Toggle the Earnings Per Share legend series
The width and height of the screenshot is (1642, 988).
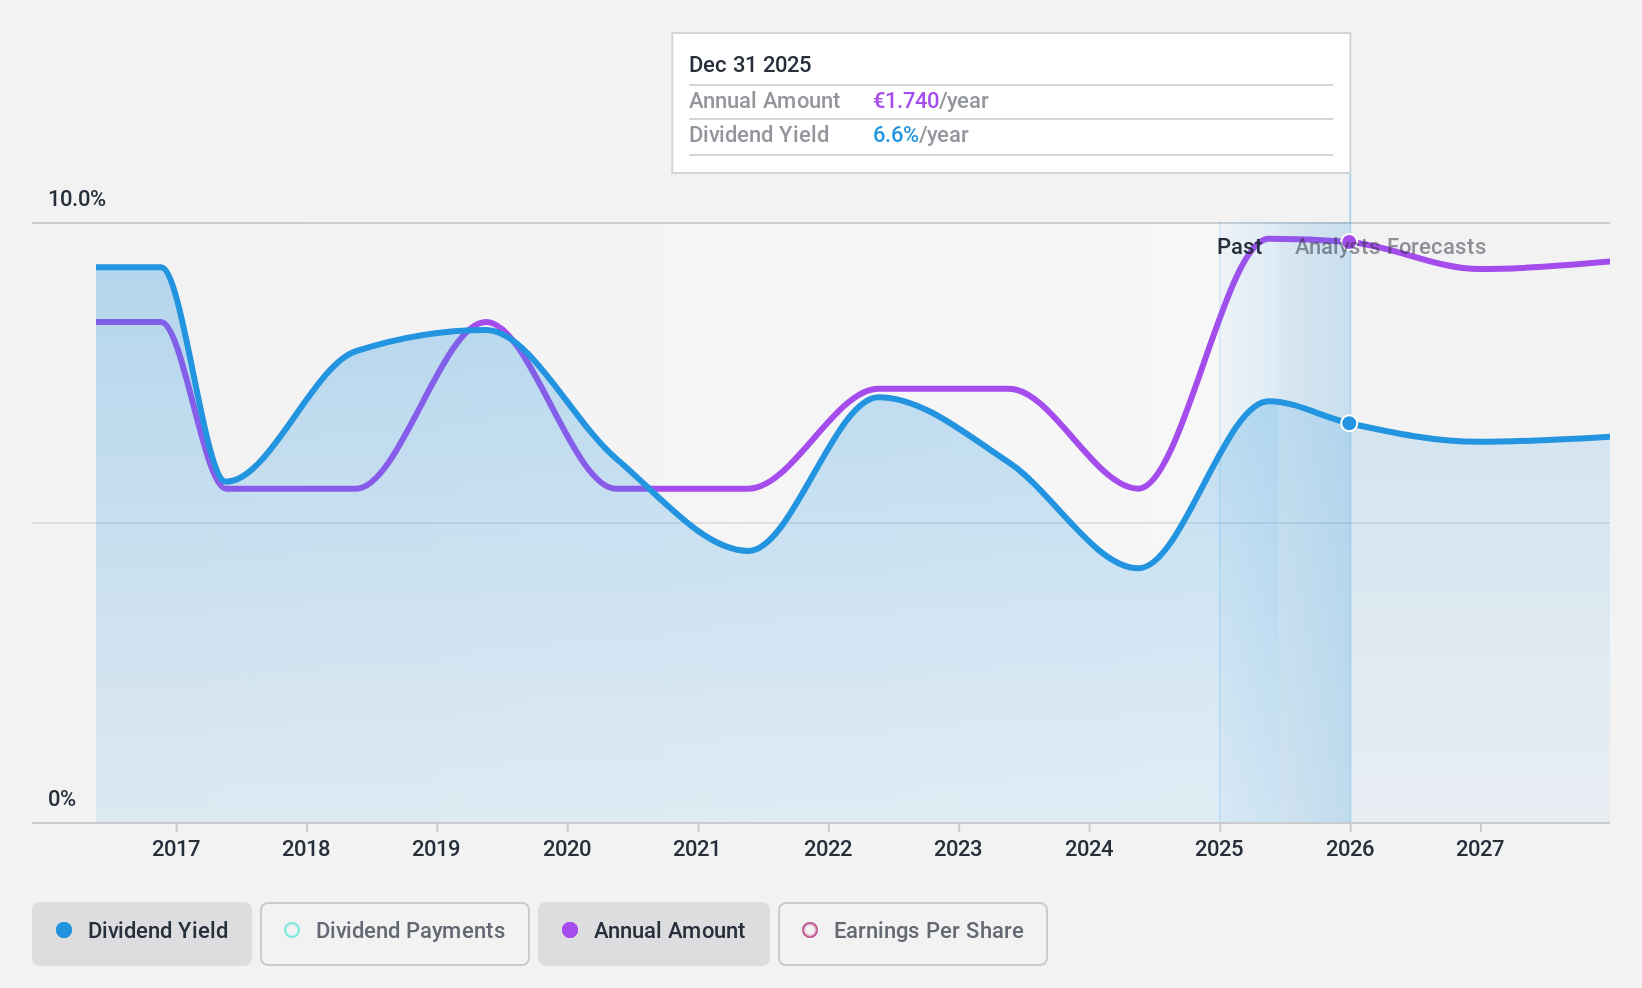[913, 934]
